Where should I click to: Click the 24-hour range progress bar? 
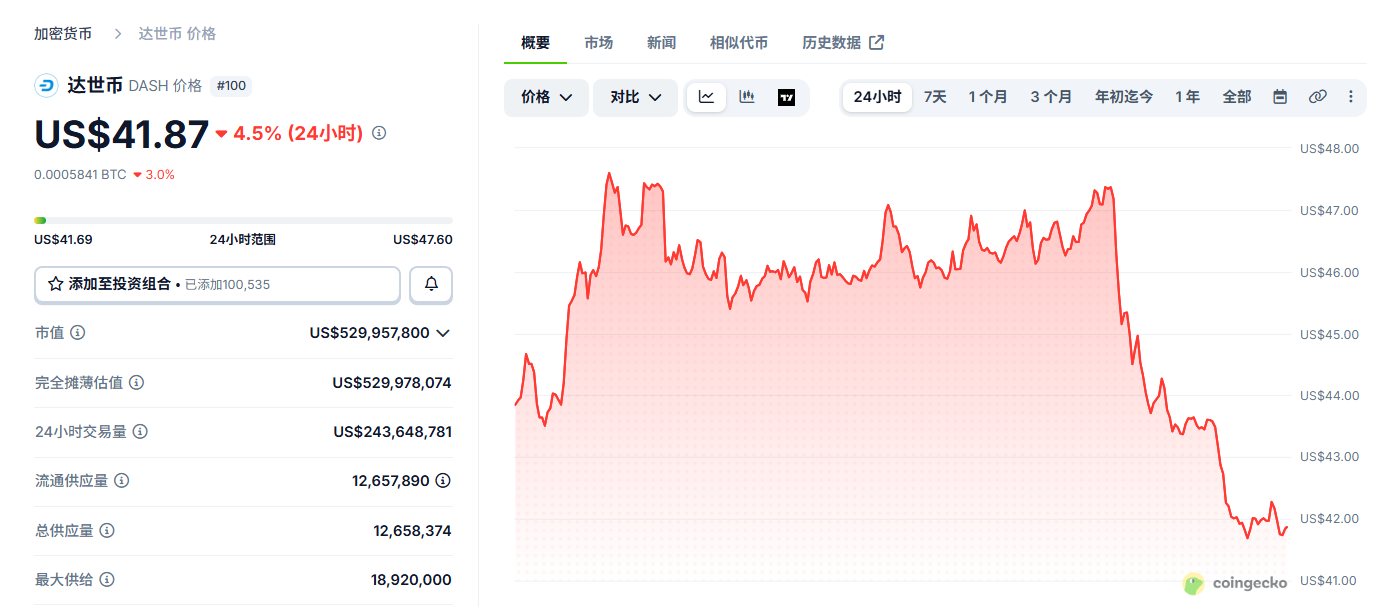click(243, 220)
